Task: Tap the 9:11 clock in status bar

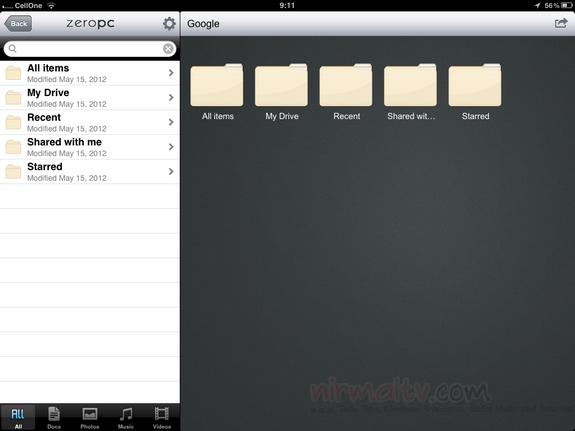Action: (287, 6)
